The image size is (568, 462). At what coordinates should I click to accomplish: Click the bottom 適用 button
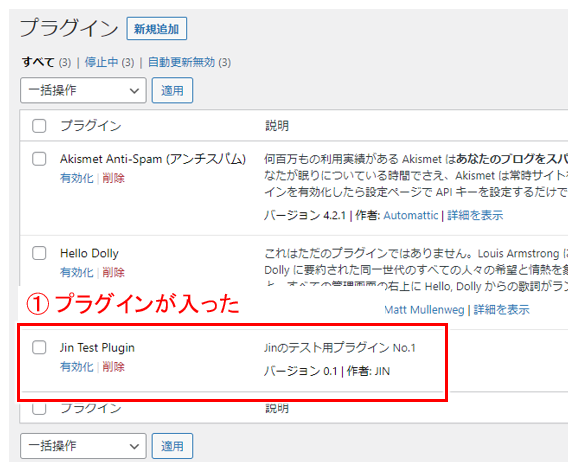(x=172, y=446)
